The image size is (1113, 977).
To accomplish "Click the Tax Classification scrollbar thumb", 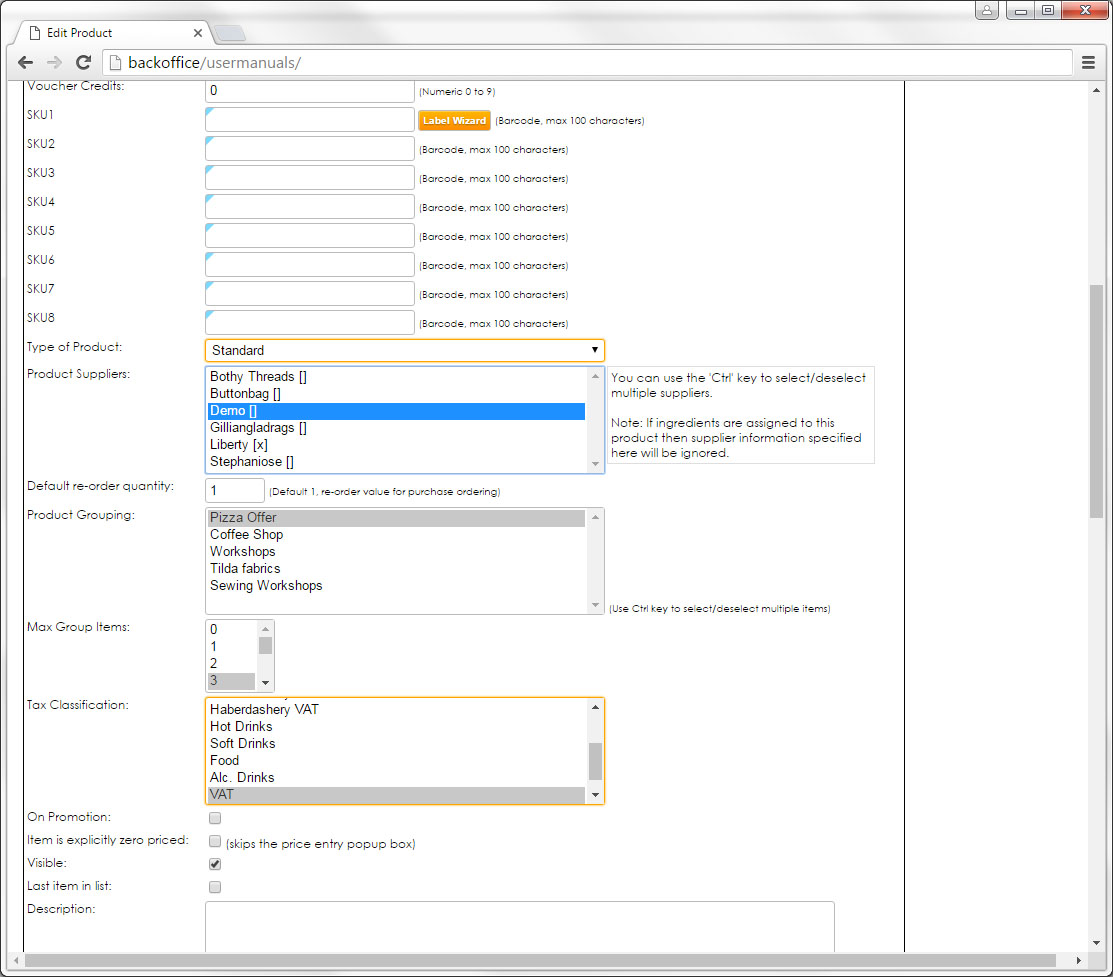I will (x=596, y=761).
